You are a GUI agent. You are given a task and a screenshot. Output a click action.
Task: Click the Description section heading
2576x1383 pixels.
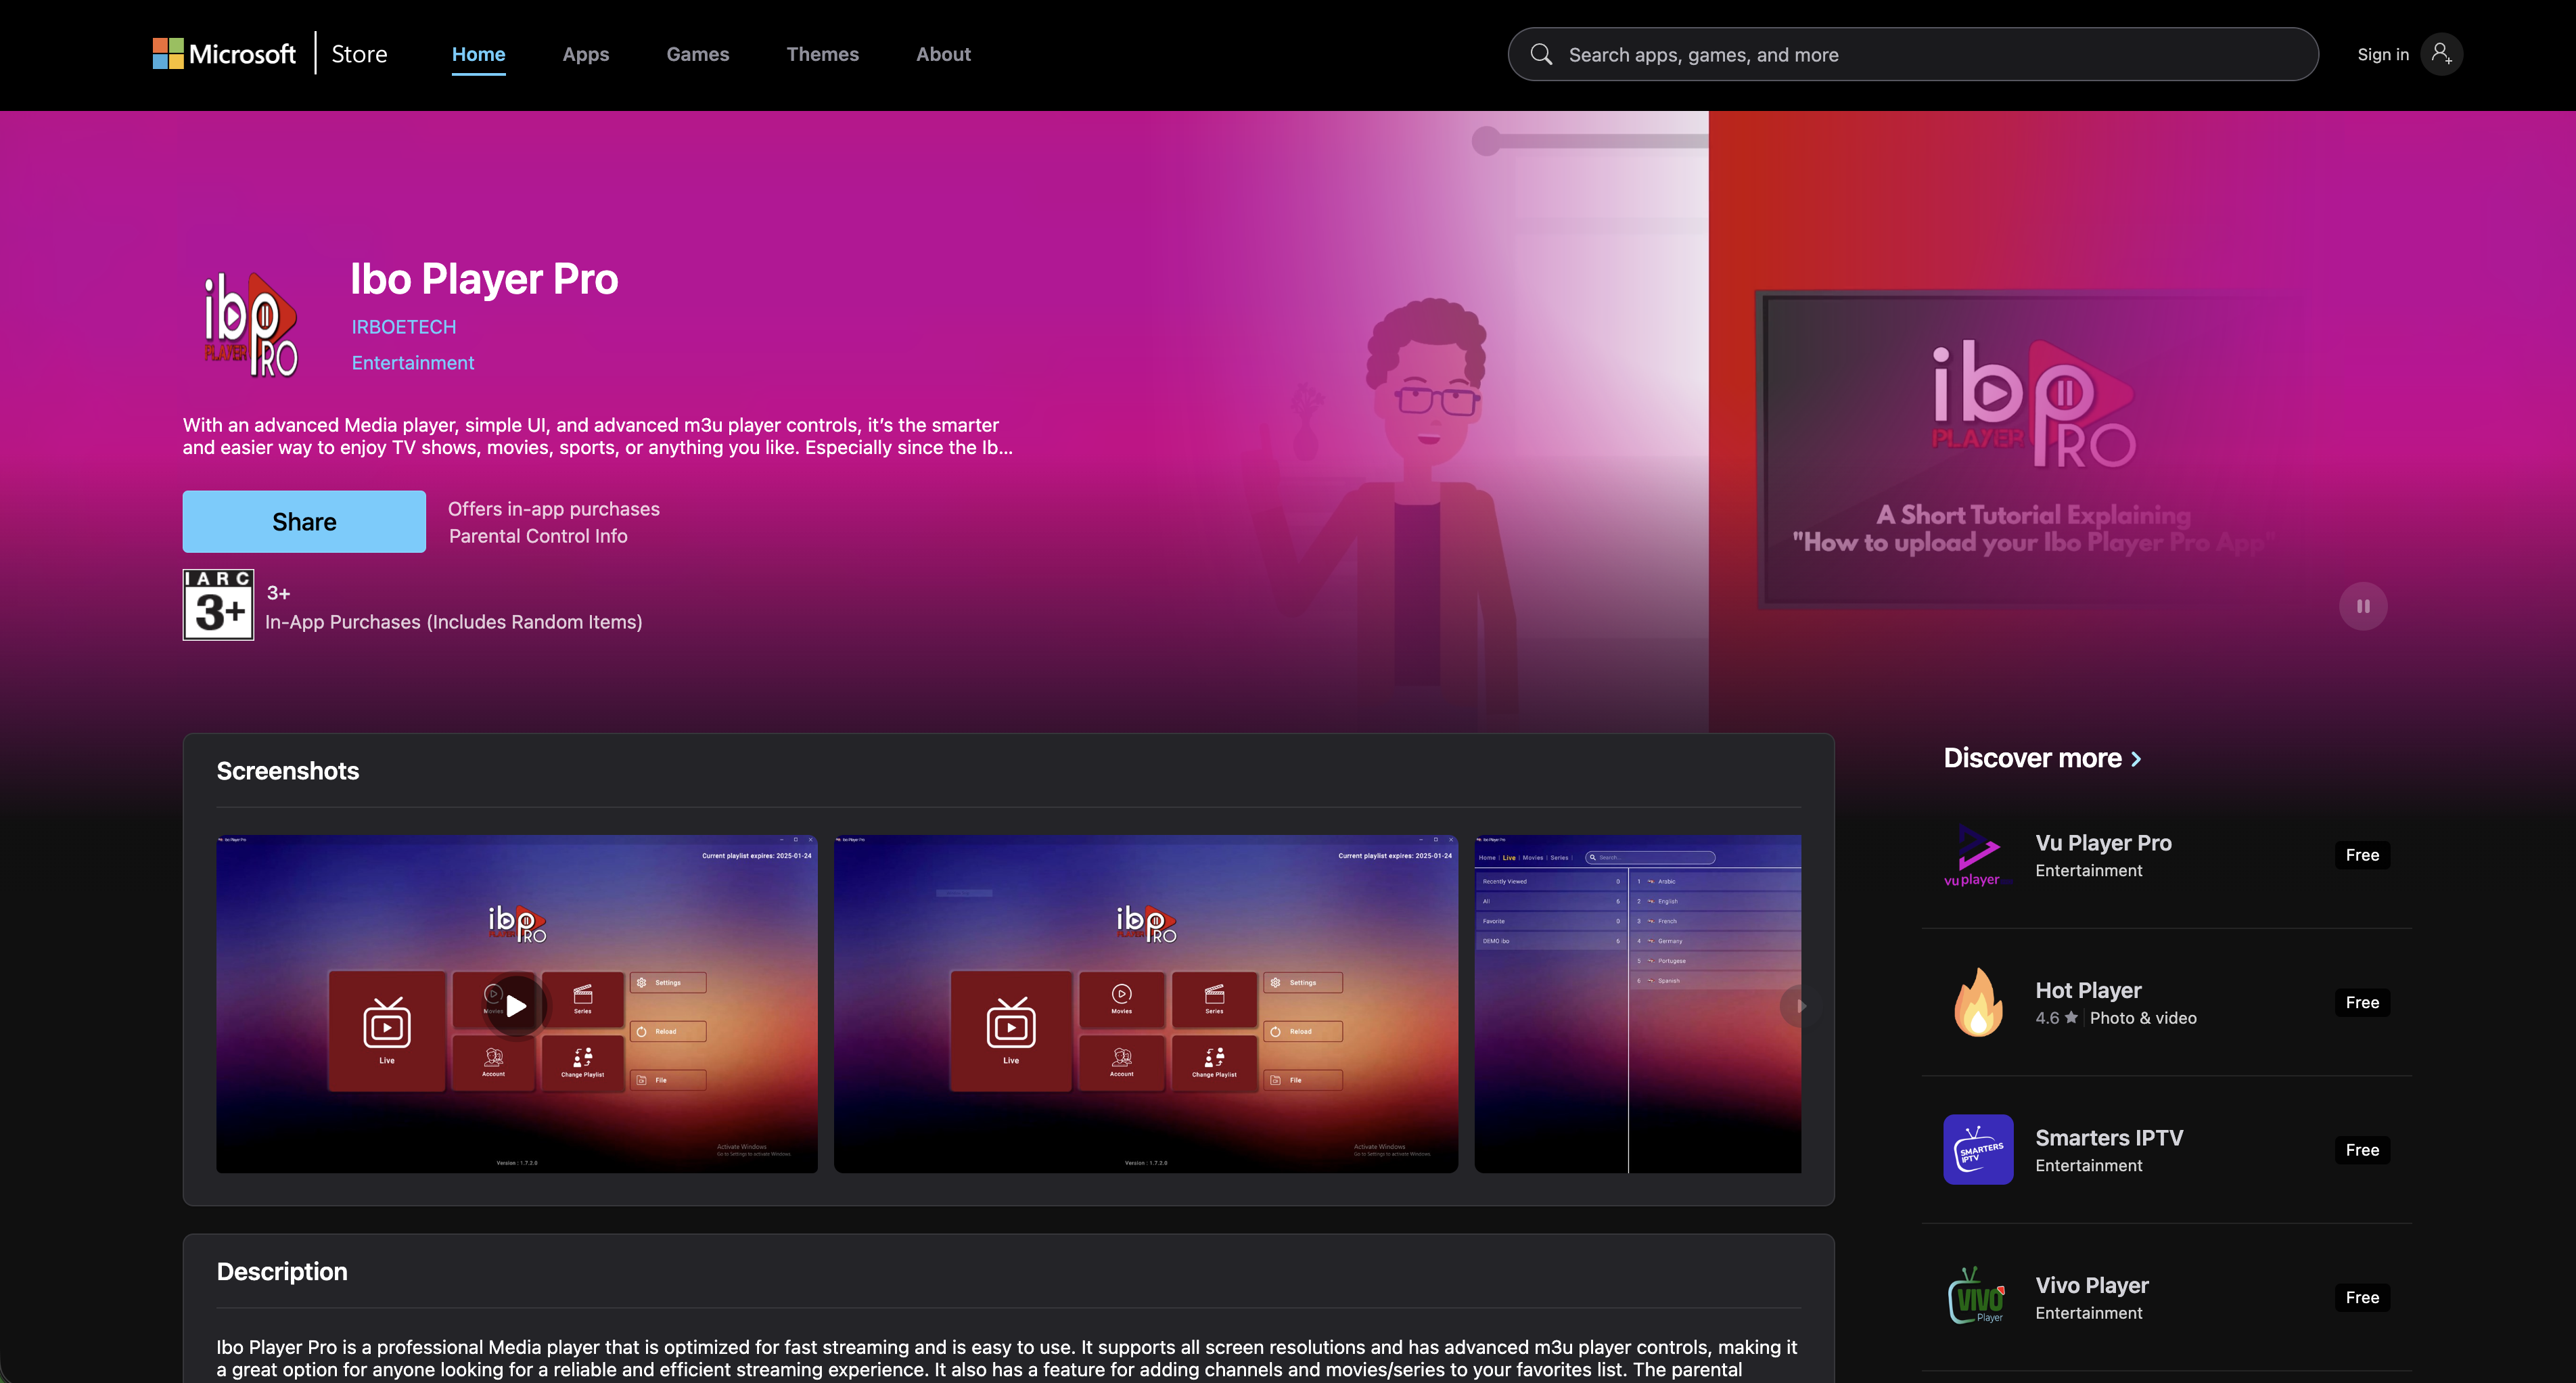click(x=282, y=1272)
